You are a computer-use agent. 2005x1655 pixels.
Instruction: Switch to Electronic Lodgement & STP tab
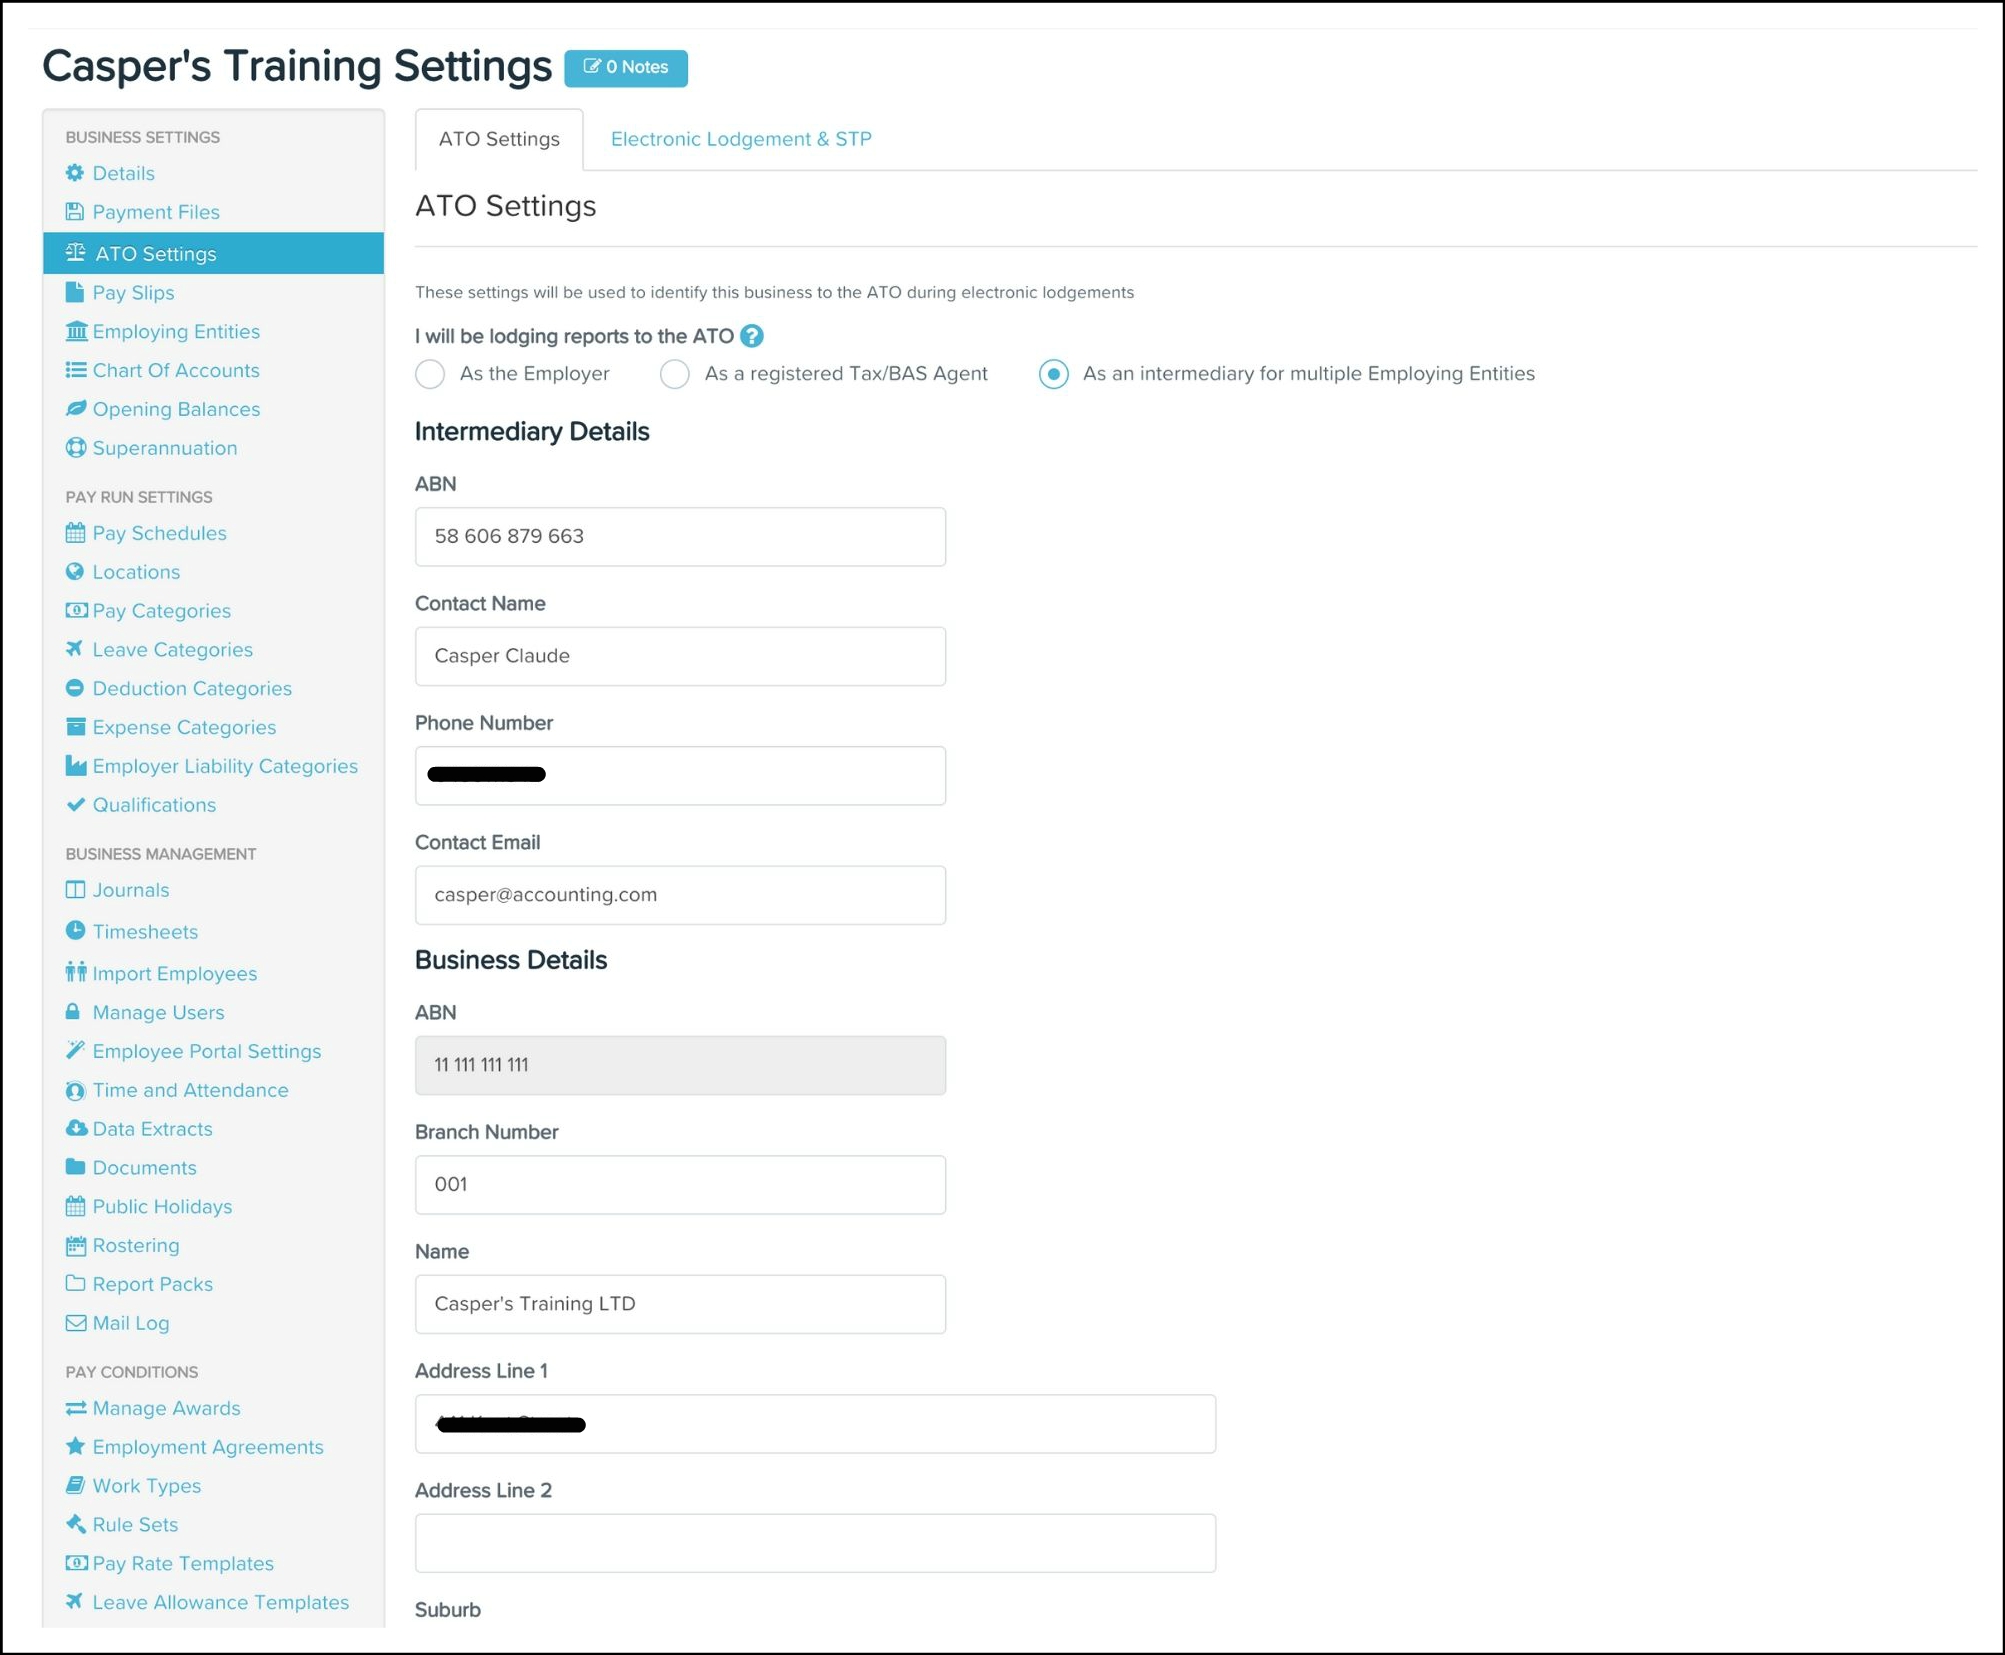click(740, 139)
